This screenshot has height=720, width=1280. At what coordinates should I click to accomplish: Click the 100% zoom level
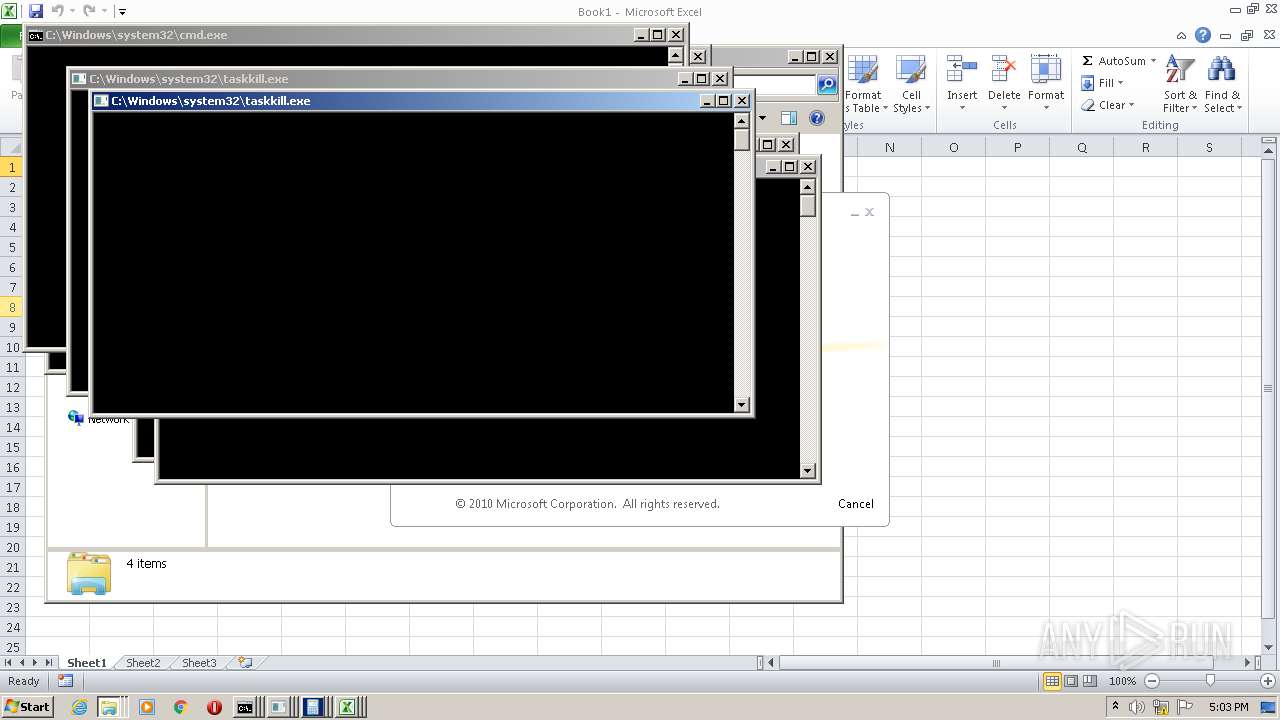tap(1122, 681)
